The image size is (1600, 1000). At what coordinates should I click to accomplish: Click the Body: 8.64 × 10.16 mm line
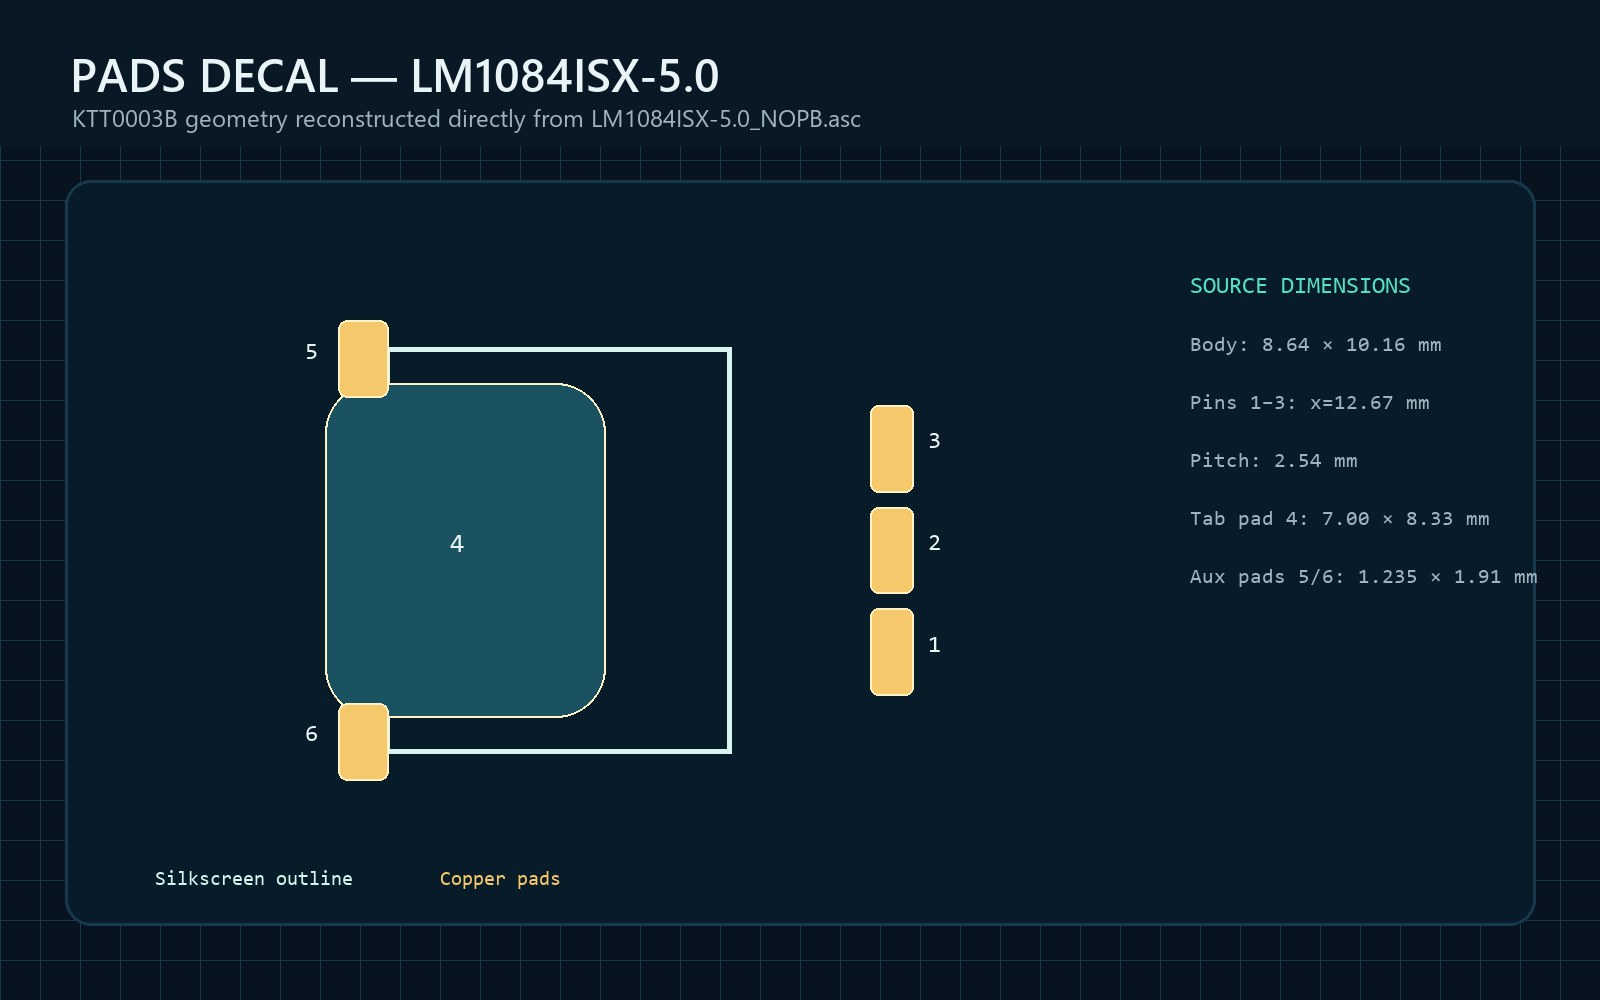pos(1315,345)
